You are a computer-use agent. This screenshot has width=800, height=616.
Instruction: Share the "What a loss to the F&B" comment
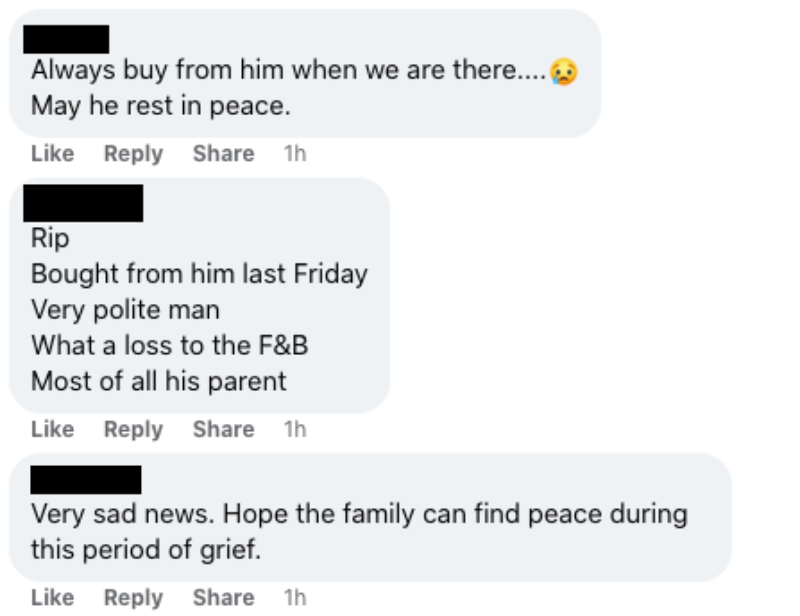223,429
